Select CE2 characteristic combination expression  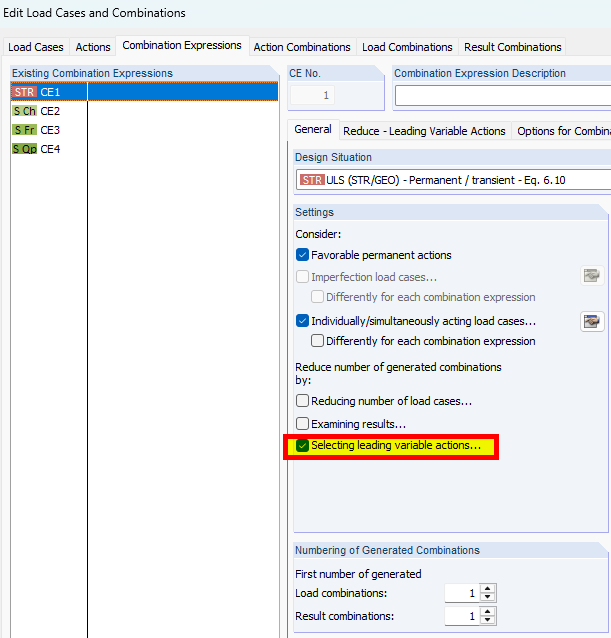144,111
